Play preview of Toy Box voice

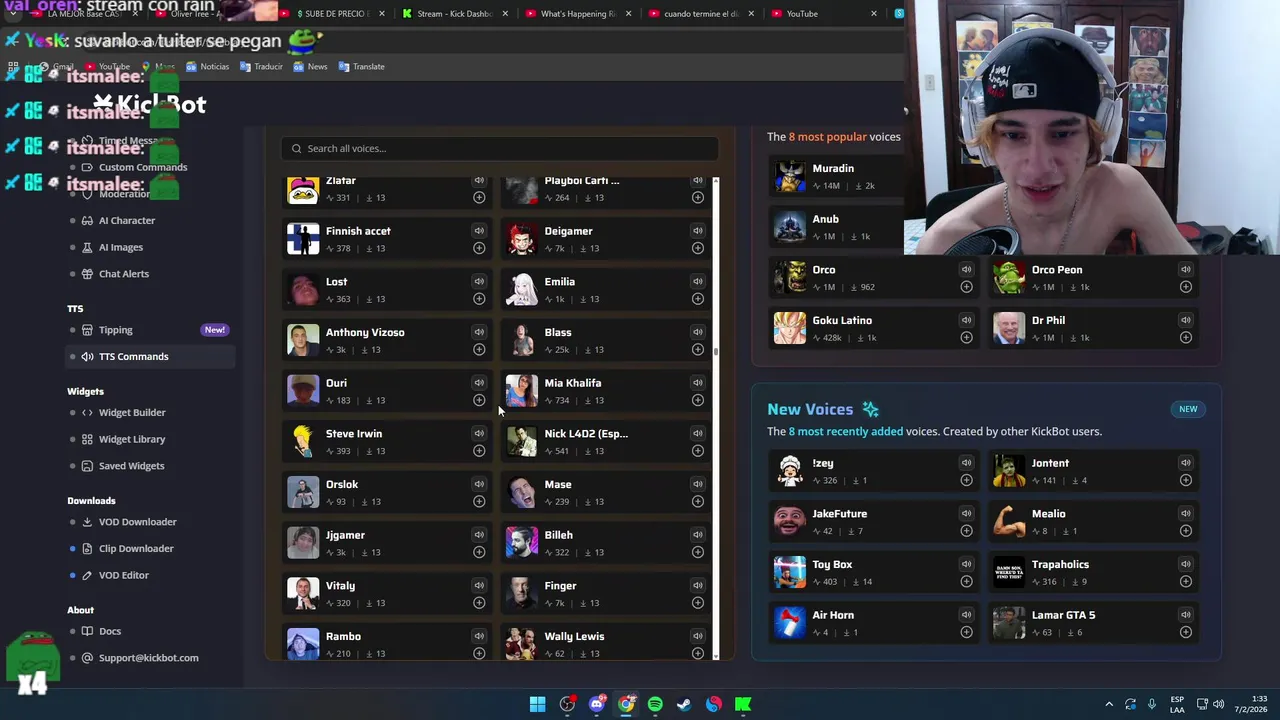pos(966,565)
